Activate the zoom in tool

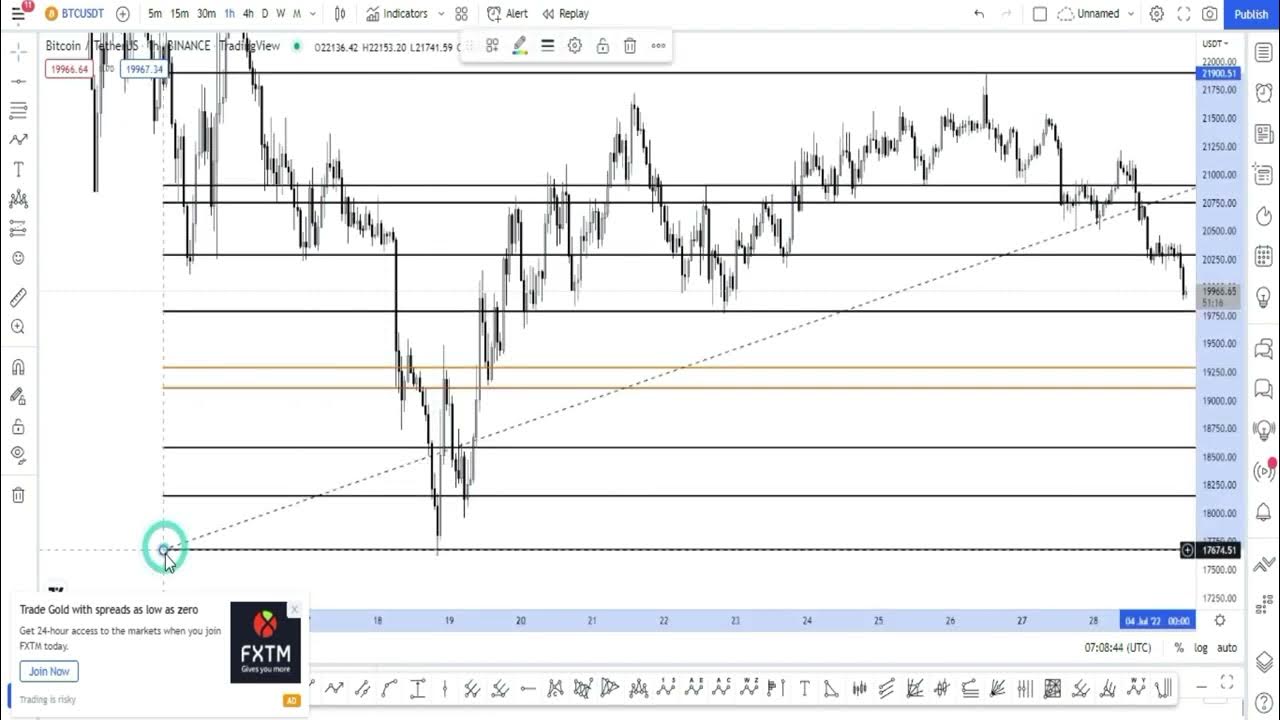[x=18, y=326]
